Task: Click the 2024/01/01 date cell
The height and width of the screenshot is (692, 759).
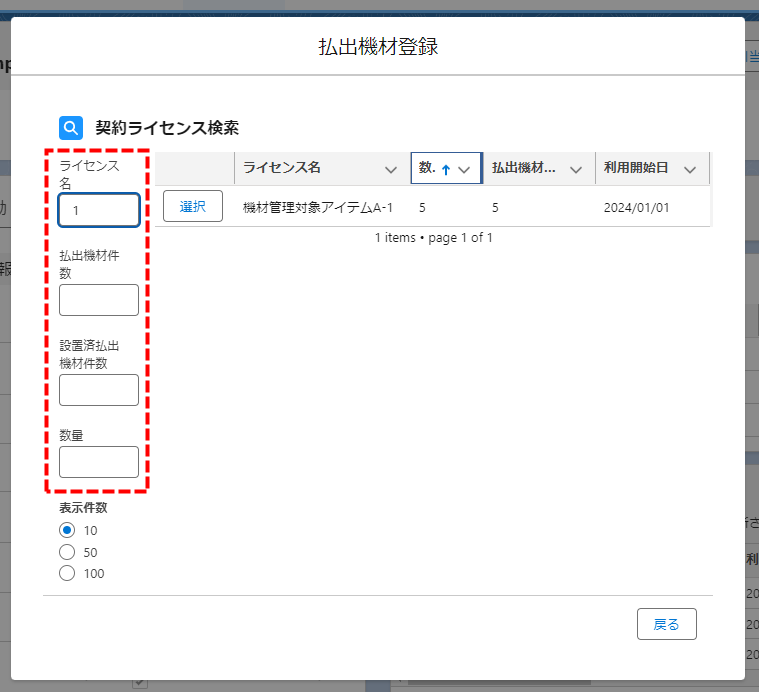Action: click(636, 208)
